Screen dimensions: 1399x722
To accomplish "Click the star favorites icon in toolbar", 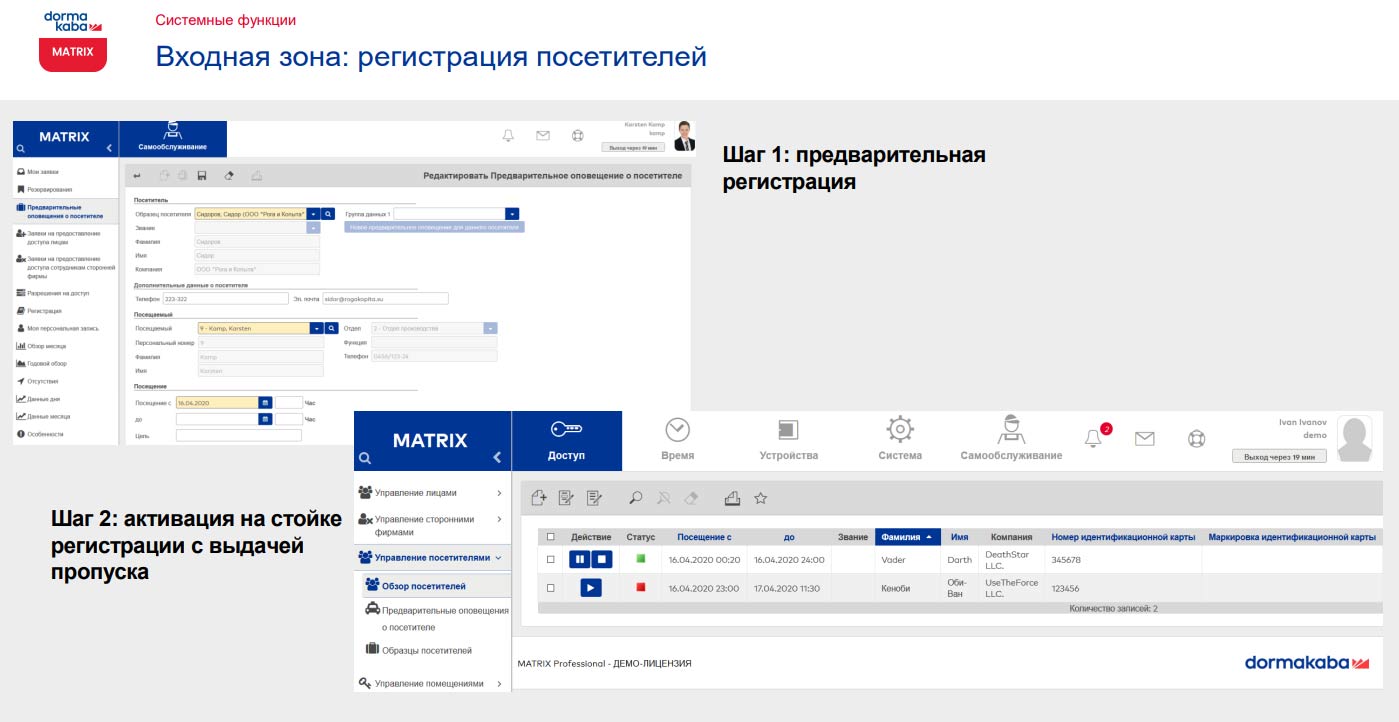I will (x=760, y=497).
